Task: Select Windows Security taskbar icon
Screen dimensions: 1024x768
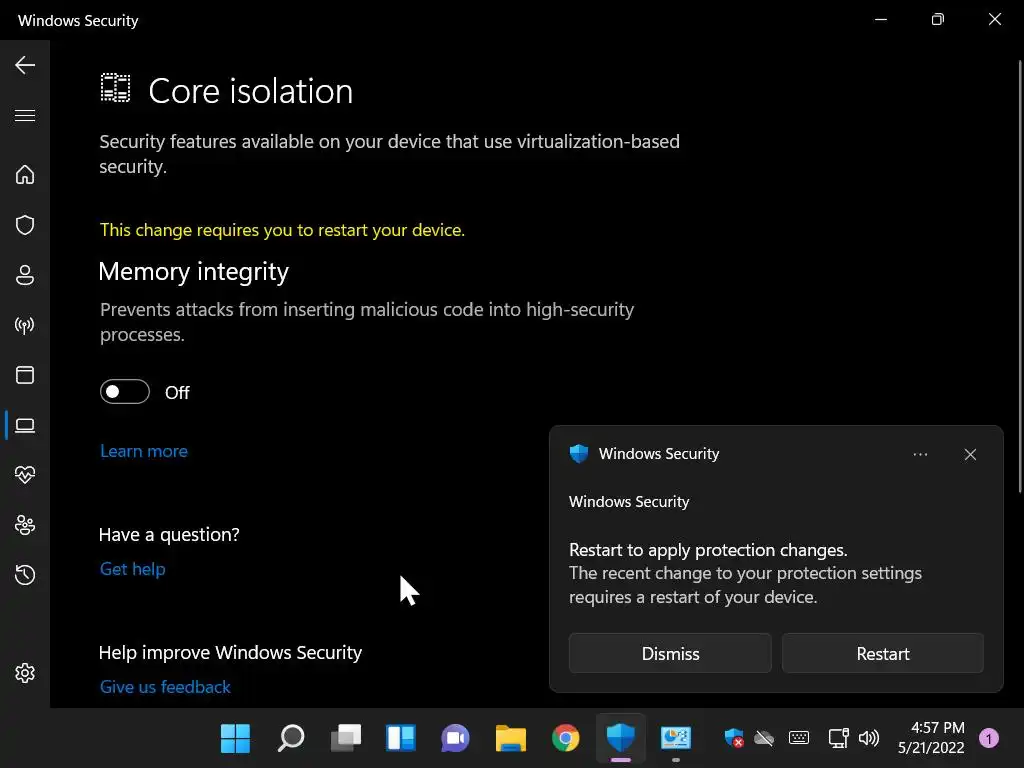Action: (620, 739)
